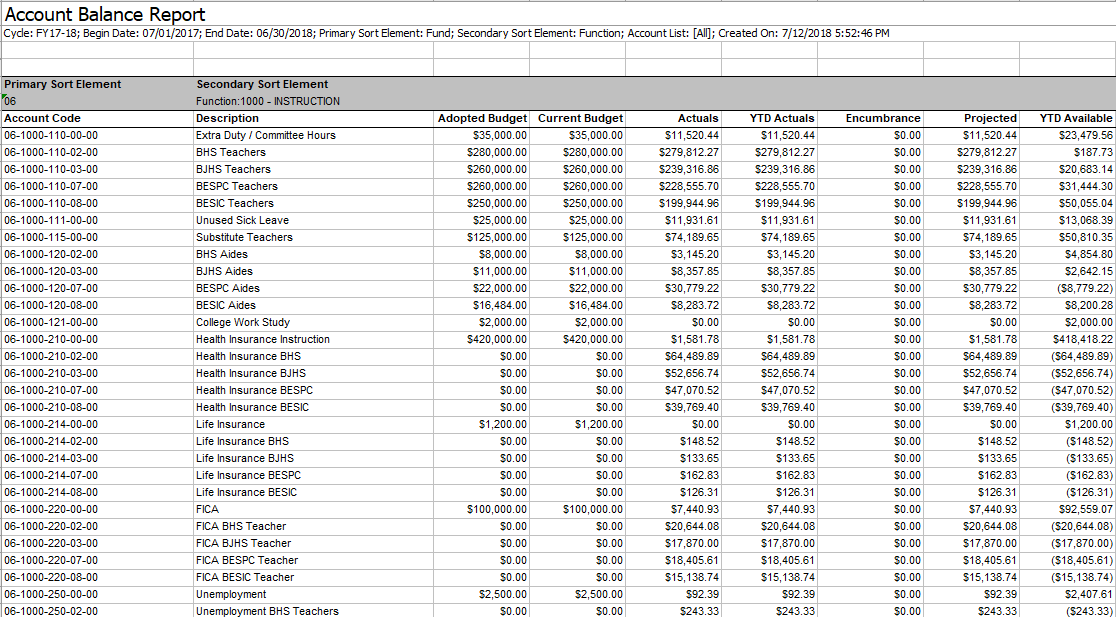Click the Unemployment BHS Teachers description
Image resolution: width=1116 pixels, height=617 pixels.
[268, 611]
